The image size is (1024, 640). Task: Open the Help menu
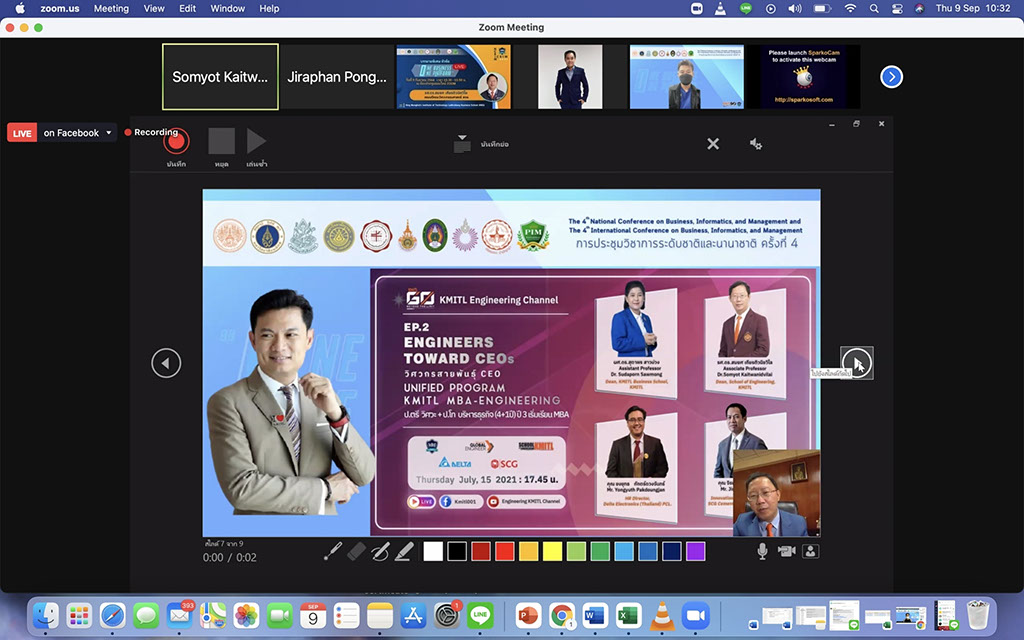click(x=269, y=8)
